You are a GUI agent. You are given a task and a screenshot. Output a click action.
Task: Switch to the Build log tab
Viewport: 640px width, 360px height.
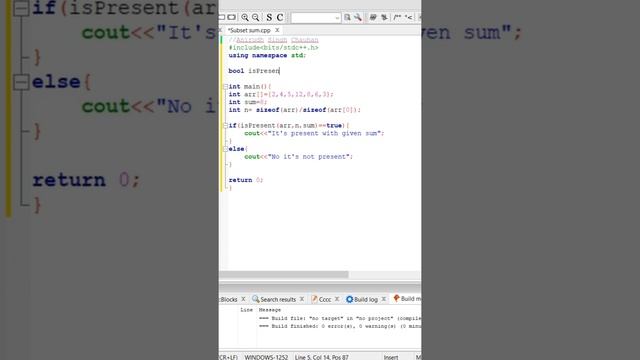366,299
